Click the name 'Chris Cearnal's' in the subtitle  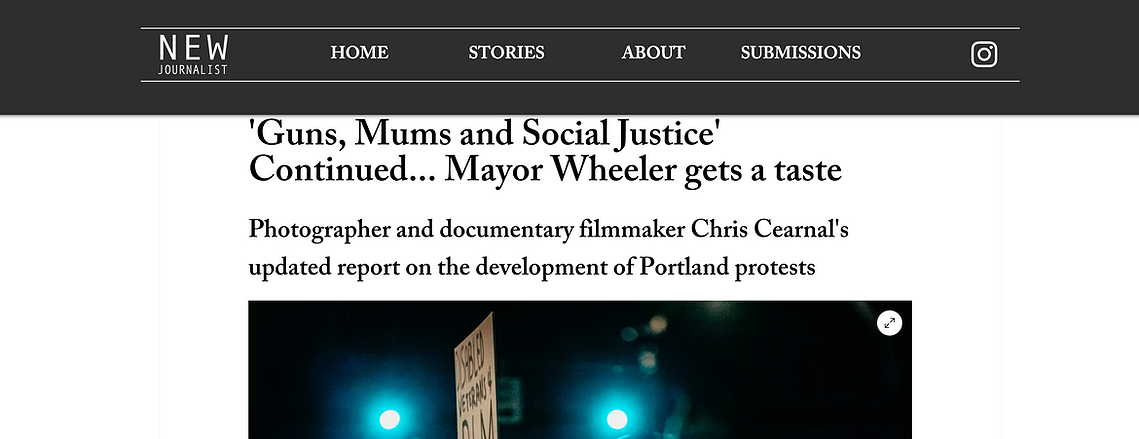pyautogui.click(x=769, y=230)
